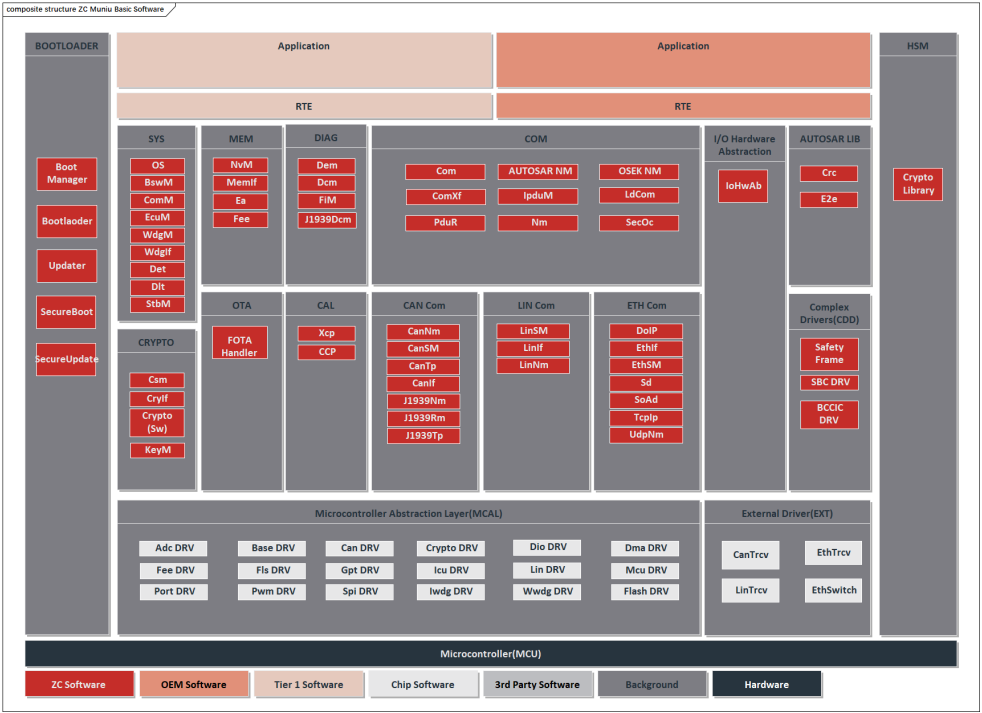Select the DoIP module in ETH Com
Screen dimensions: 982x713
coord(646,331)
